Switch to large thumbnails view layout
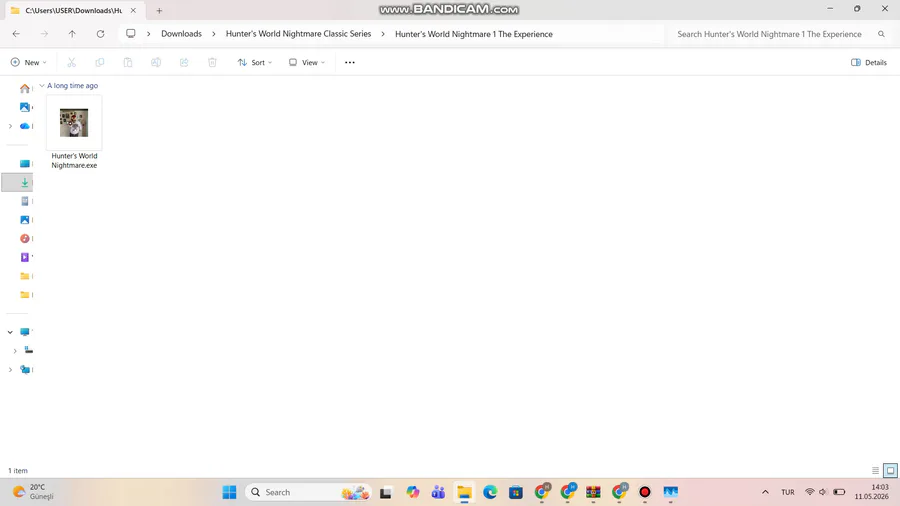Viewport: 900px width, 506px height. 890,470
